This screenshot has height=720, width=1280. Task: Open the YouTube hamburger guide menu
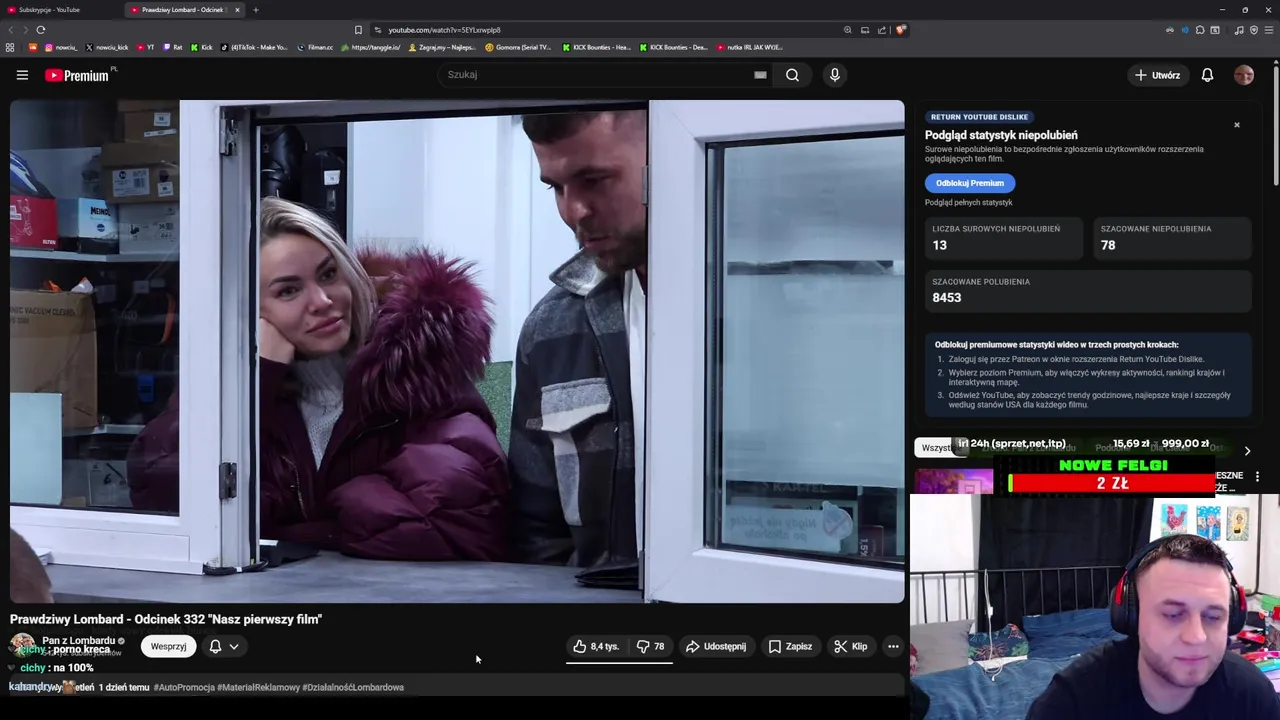tap(22, 75)
